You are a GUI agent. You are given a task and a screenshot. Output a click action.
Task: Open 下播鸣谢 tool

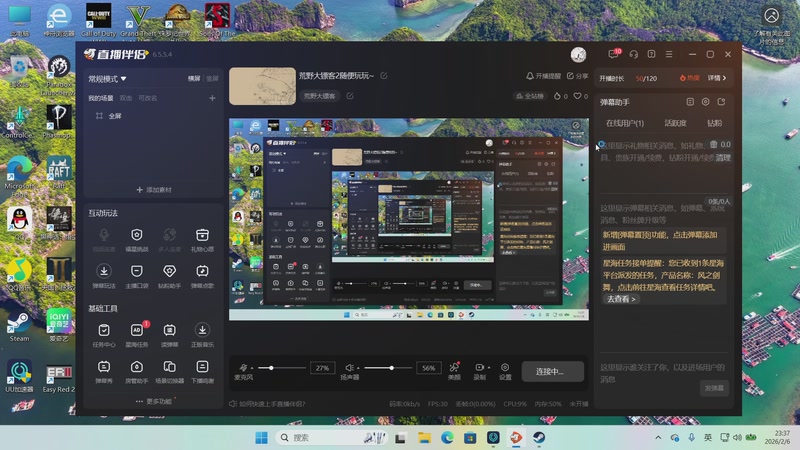(202, 372)
